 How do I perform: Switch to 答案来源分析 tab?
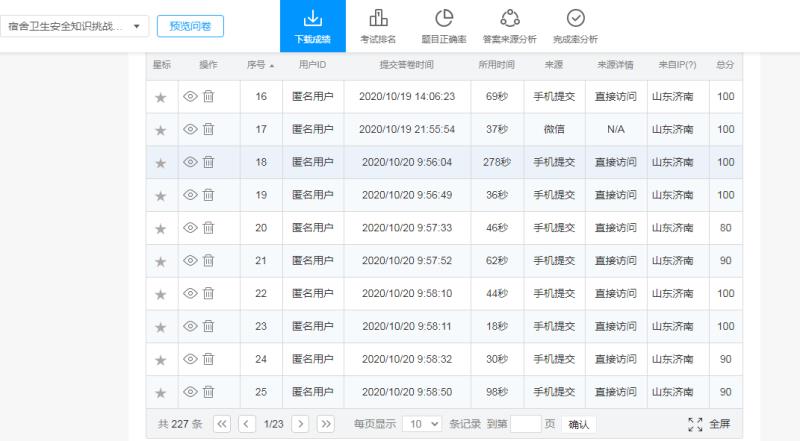[x=510, y=26]
